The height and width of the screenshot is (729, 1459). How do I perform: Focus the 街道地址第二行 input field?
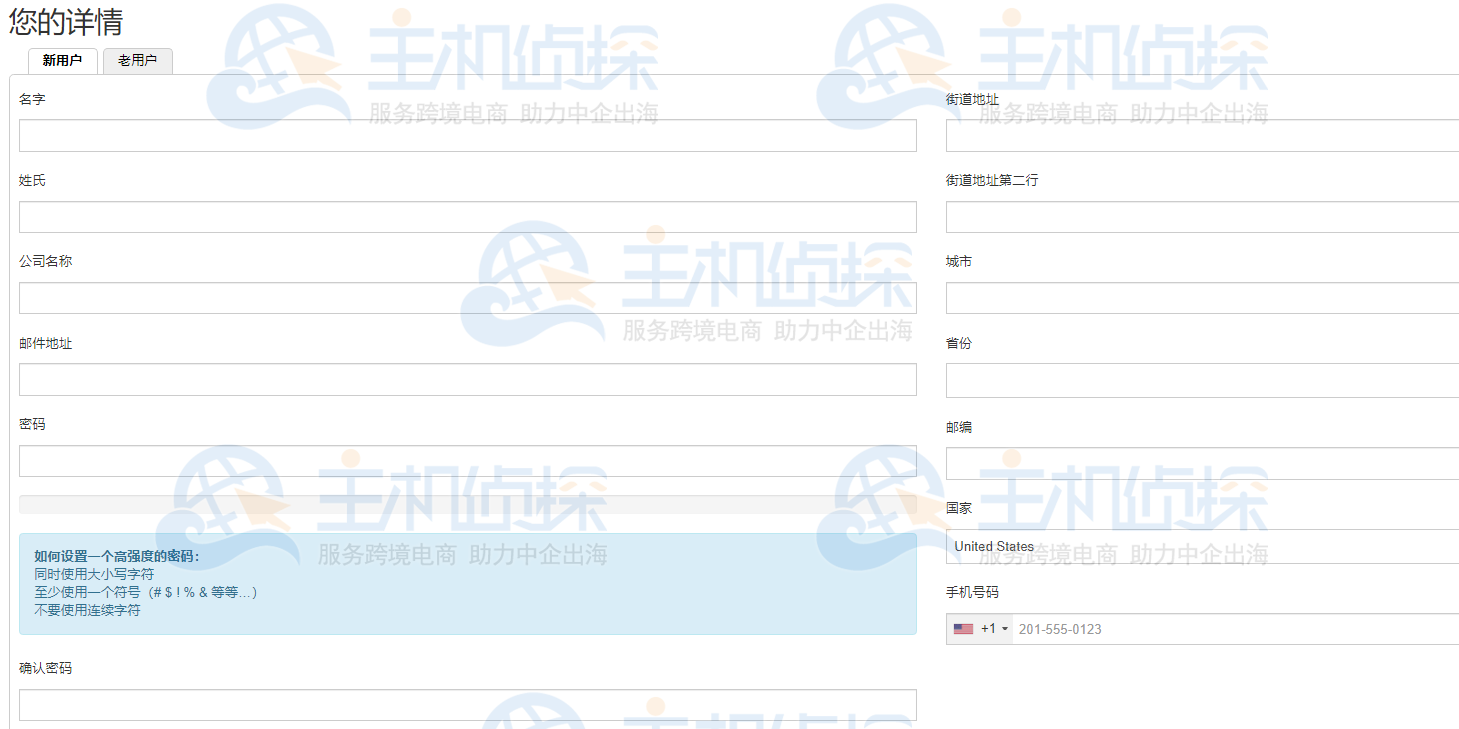[x=1199, y=215]
